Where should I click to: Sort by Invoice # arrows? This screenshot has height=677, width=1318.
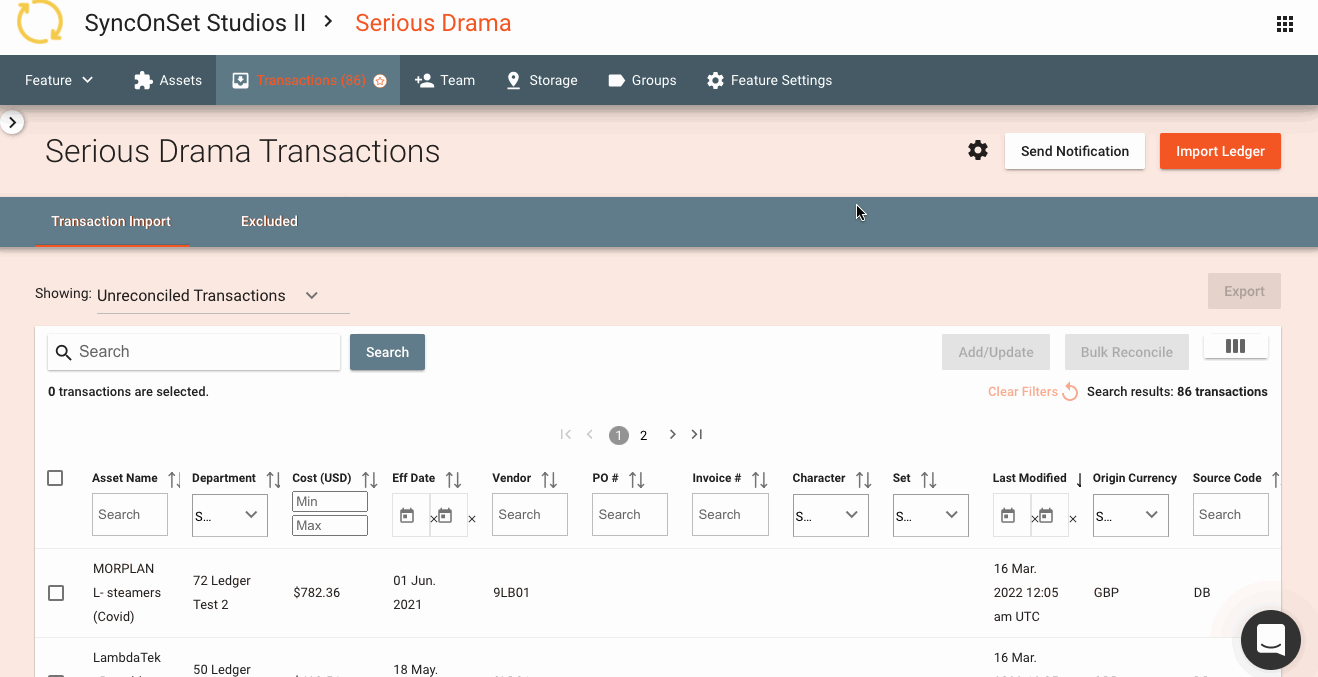pos(759,480)
